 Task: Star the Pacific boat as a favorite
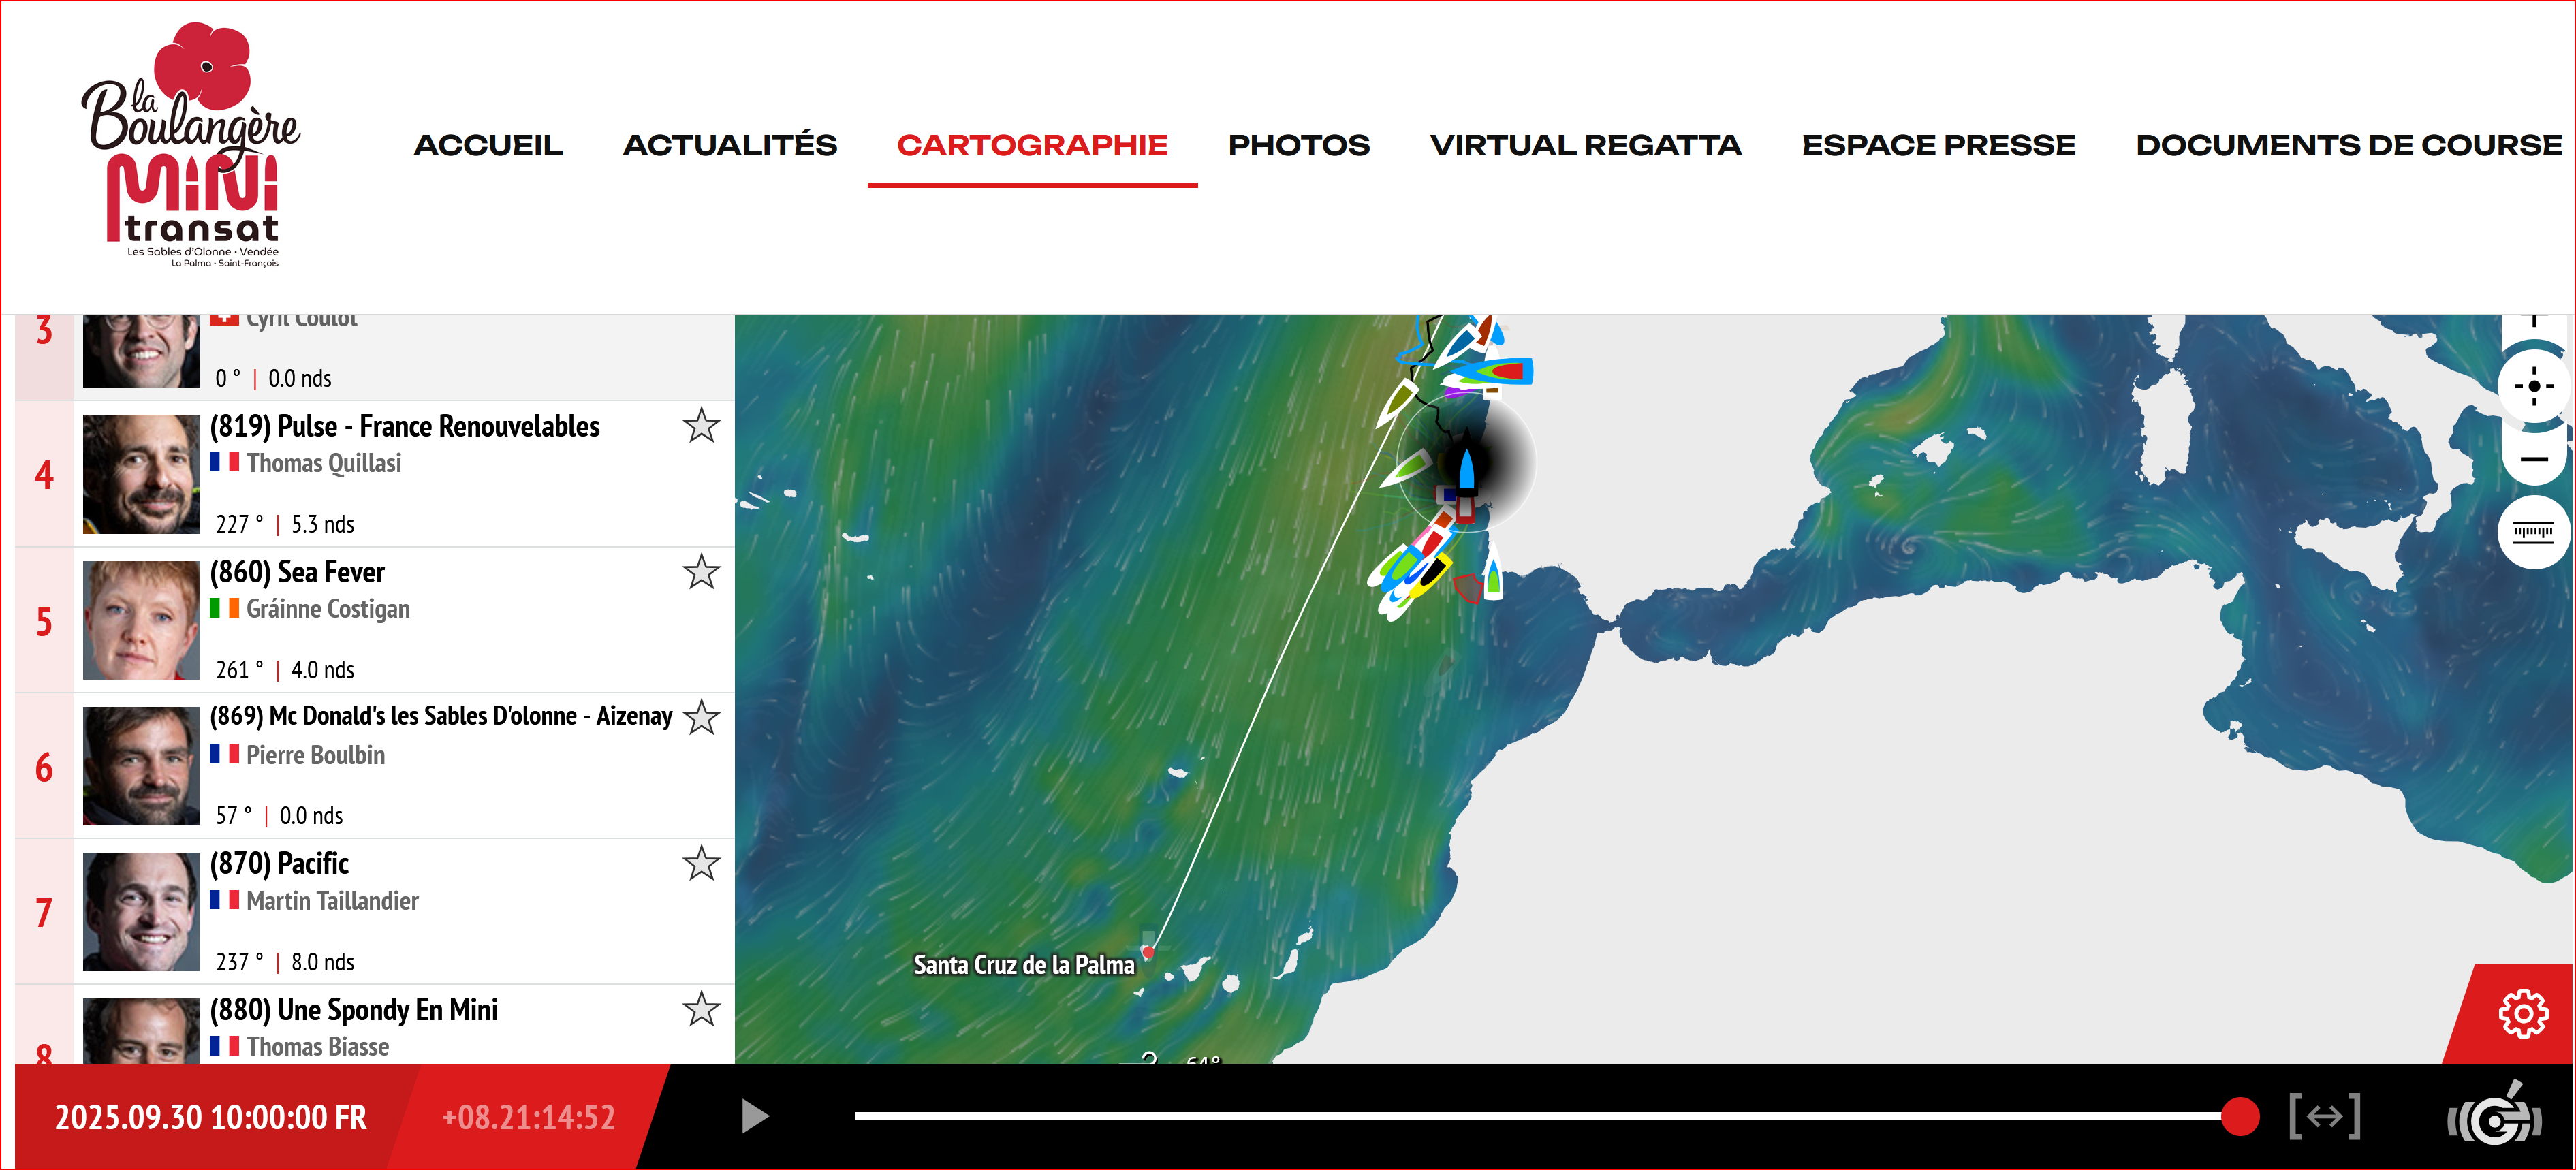[x=701, y=863]
